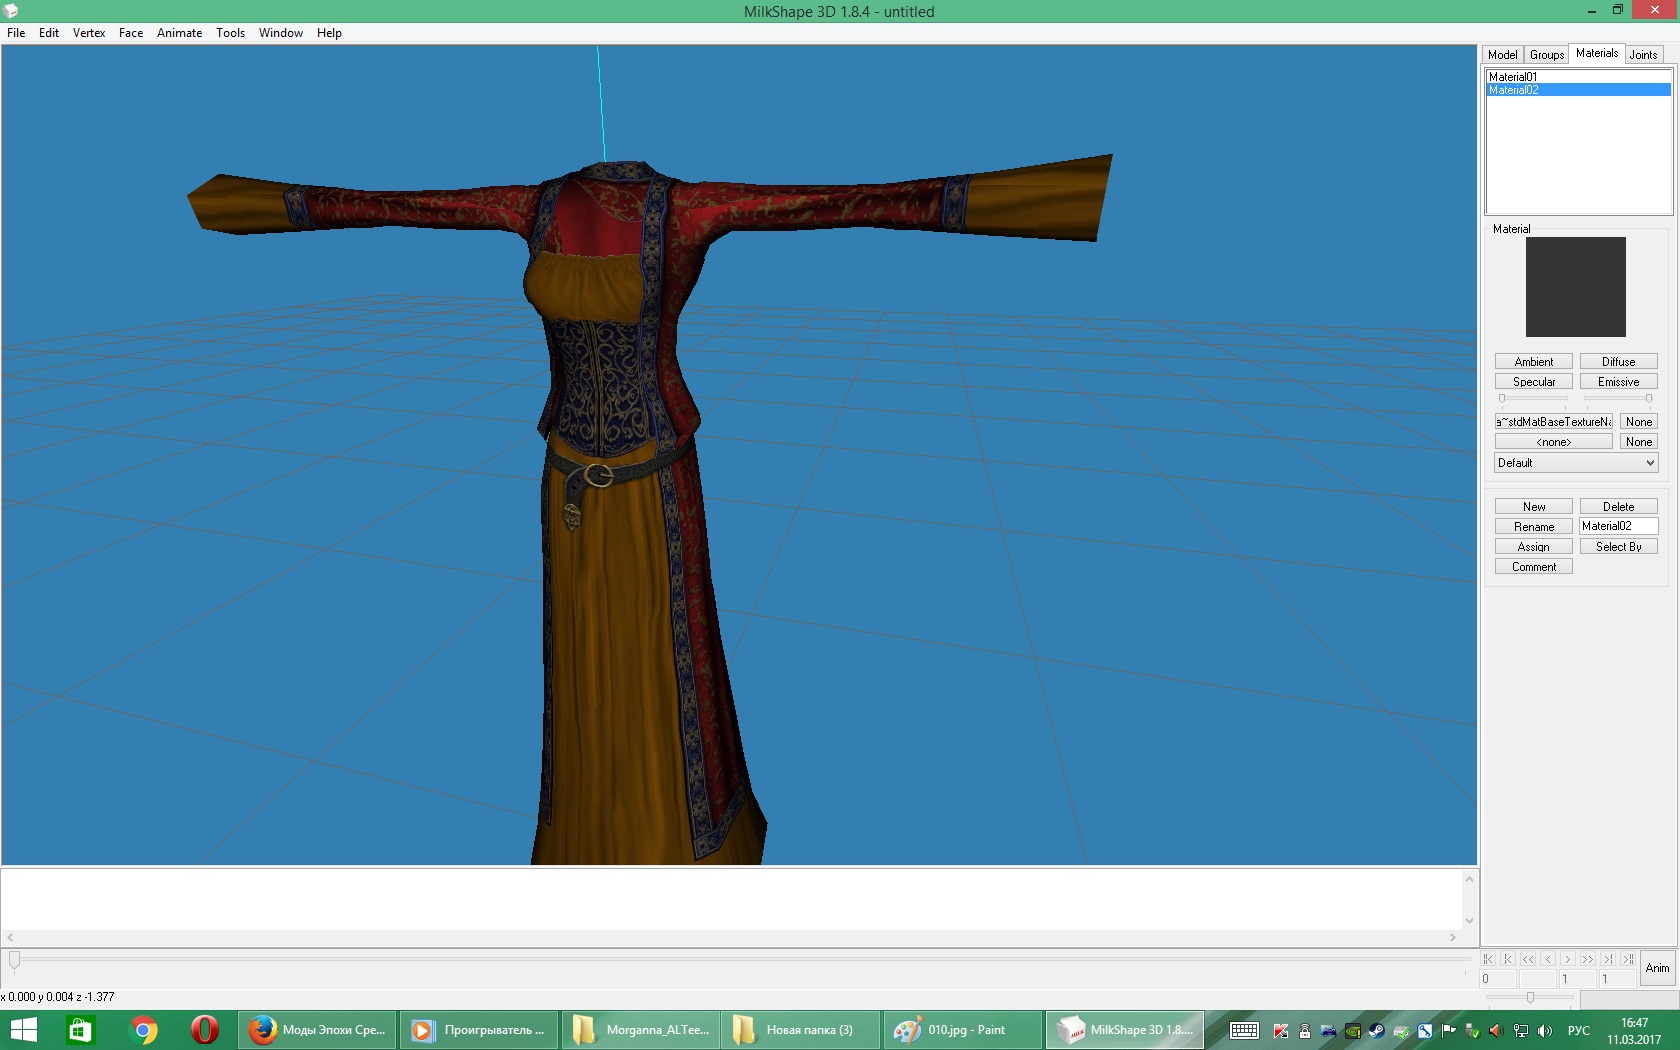Launch Google Chrome from taskbar

(x=143, y=1030)
